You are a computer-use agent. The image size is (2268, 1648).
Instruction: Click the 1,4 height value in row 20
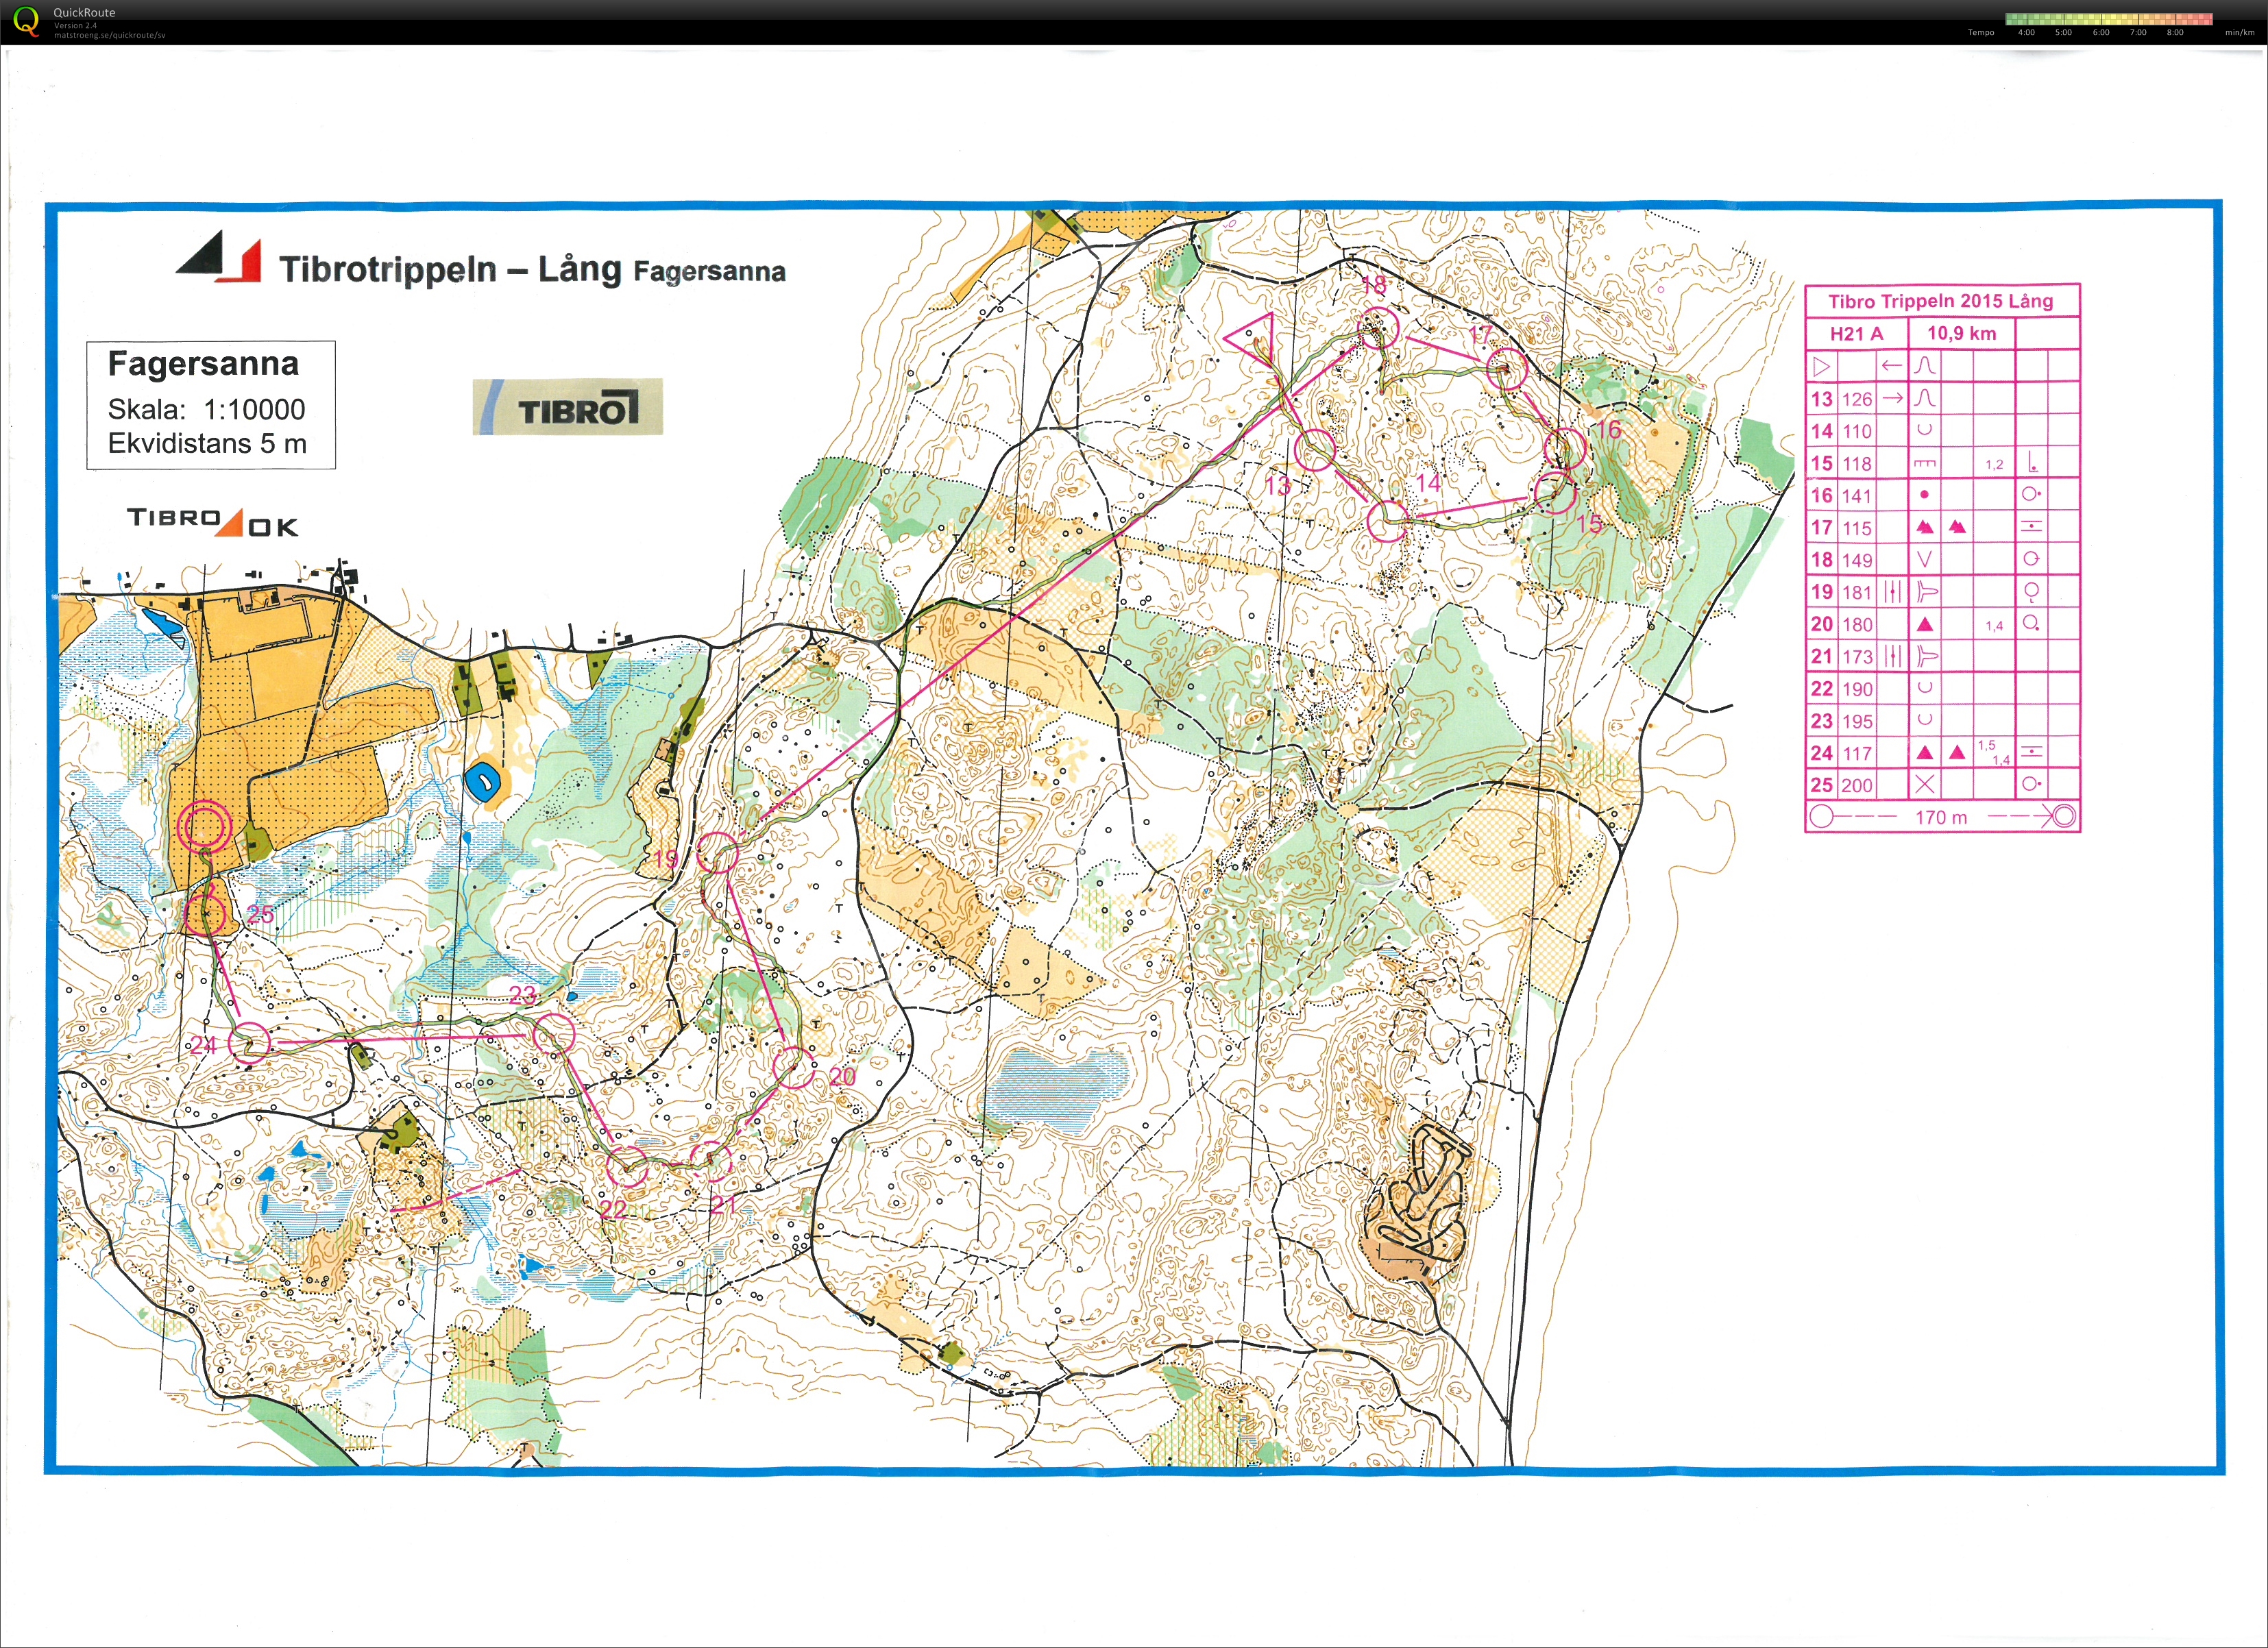pyautogui.click(x=1994, y=626)
